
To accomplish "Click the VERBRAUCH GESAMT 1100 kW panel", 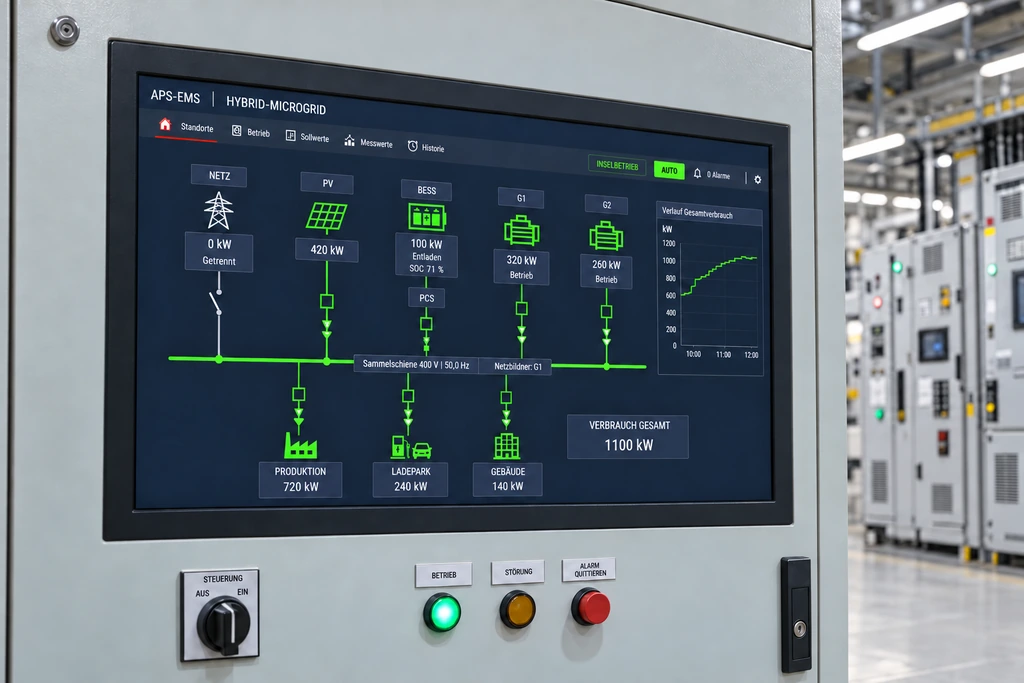I will tap(628, 436).
